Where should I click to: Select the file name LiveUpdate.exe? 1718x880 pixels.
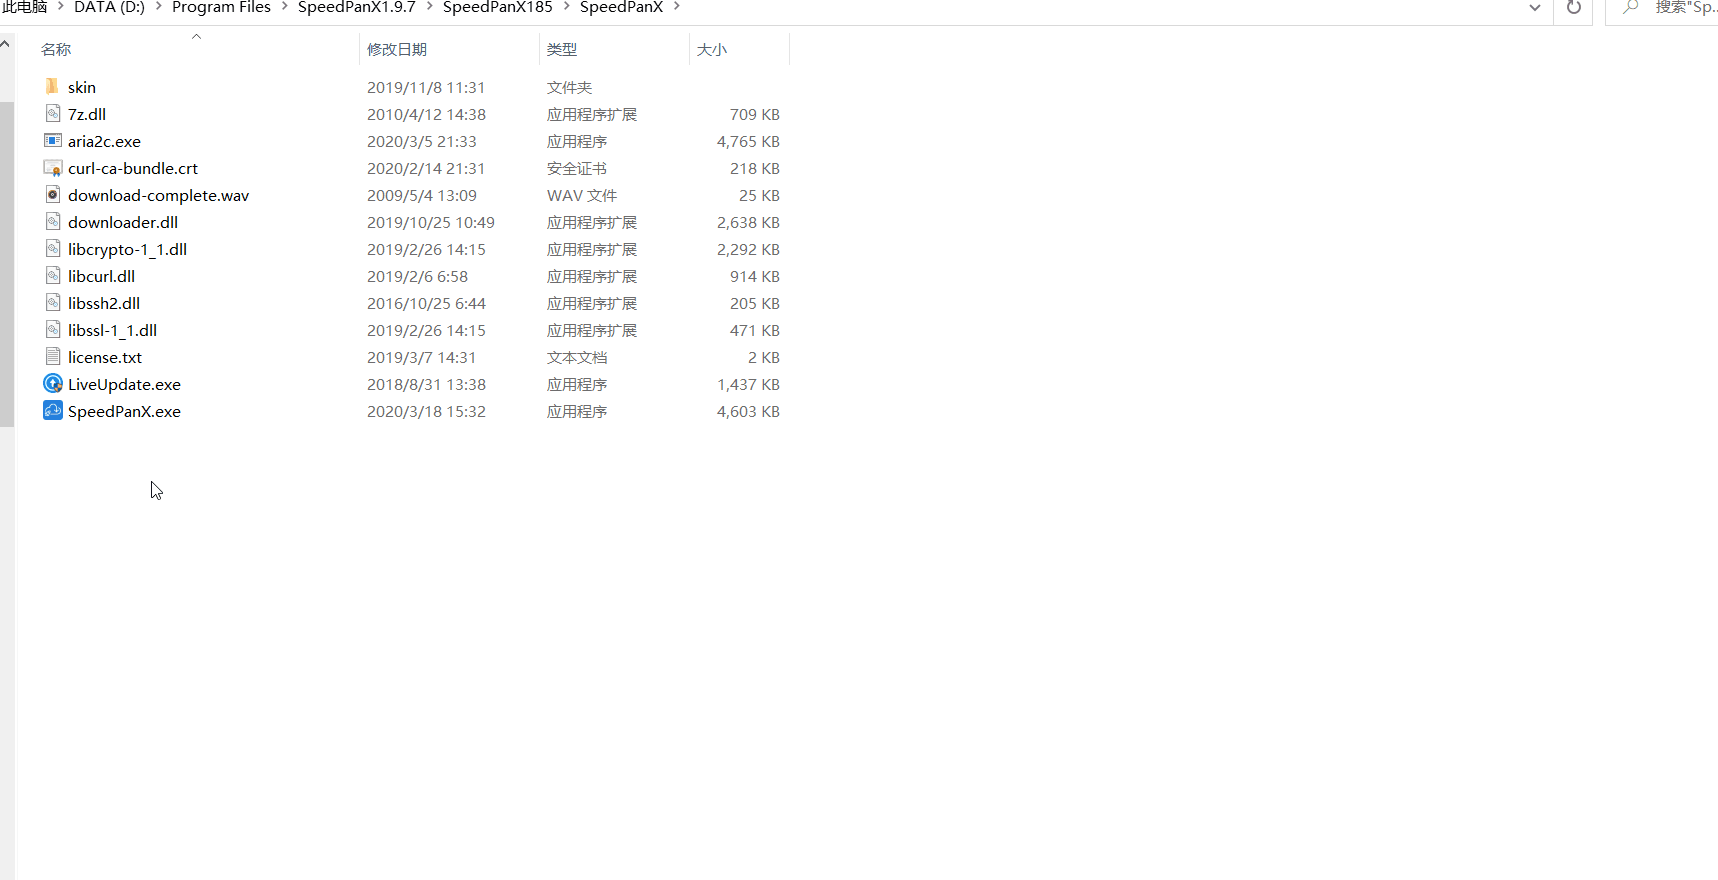pyautogui.click(x=124, y=384)
